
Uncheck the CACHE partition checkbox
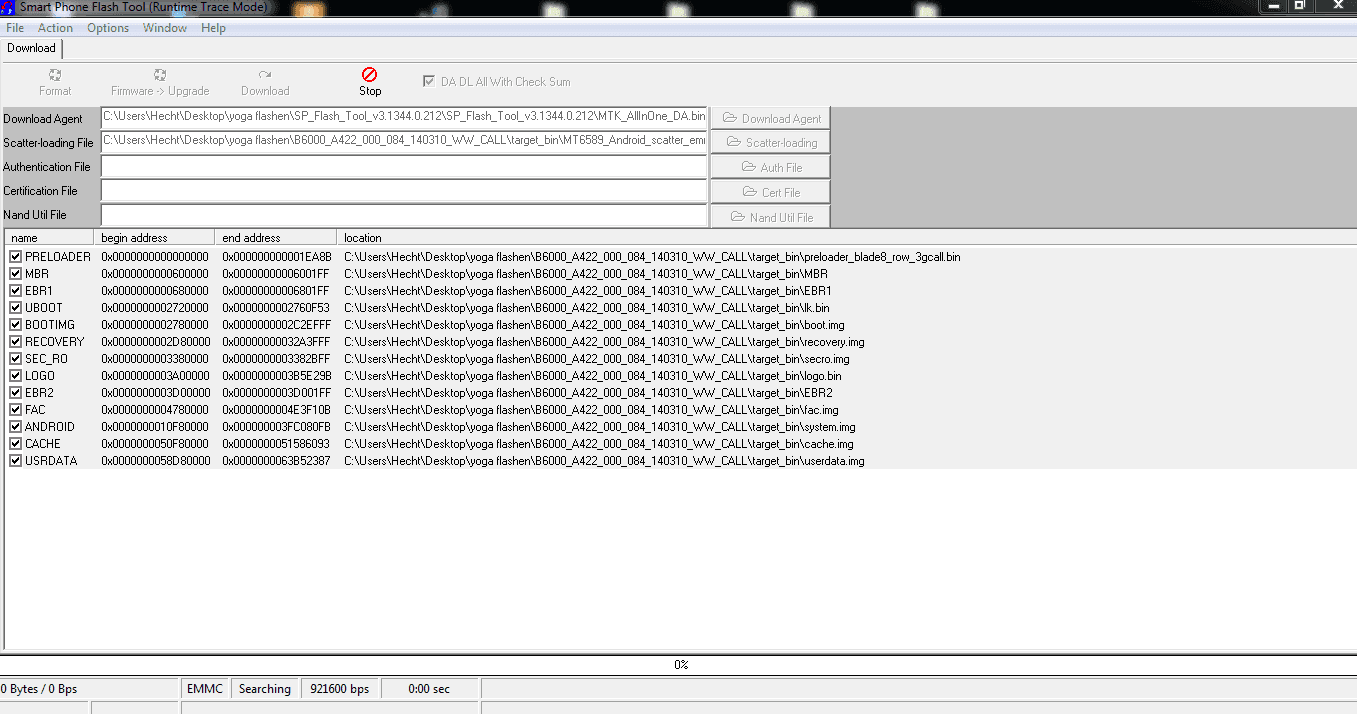15,444
